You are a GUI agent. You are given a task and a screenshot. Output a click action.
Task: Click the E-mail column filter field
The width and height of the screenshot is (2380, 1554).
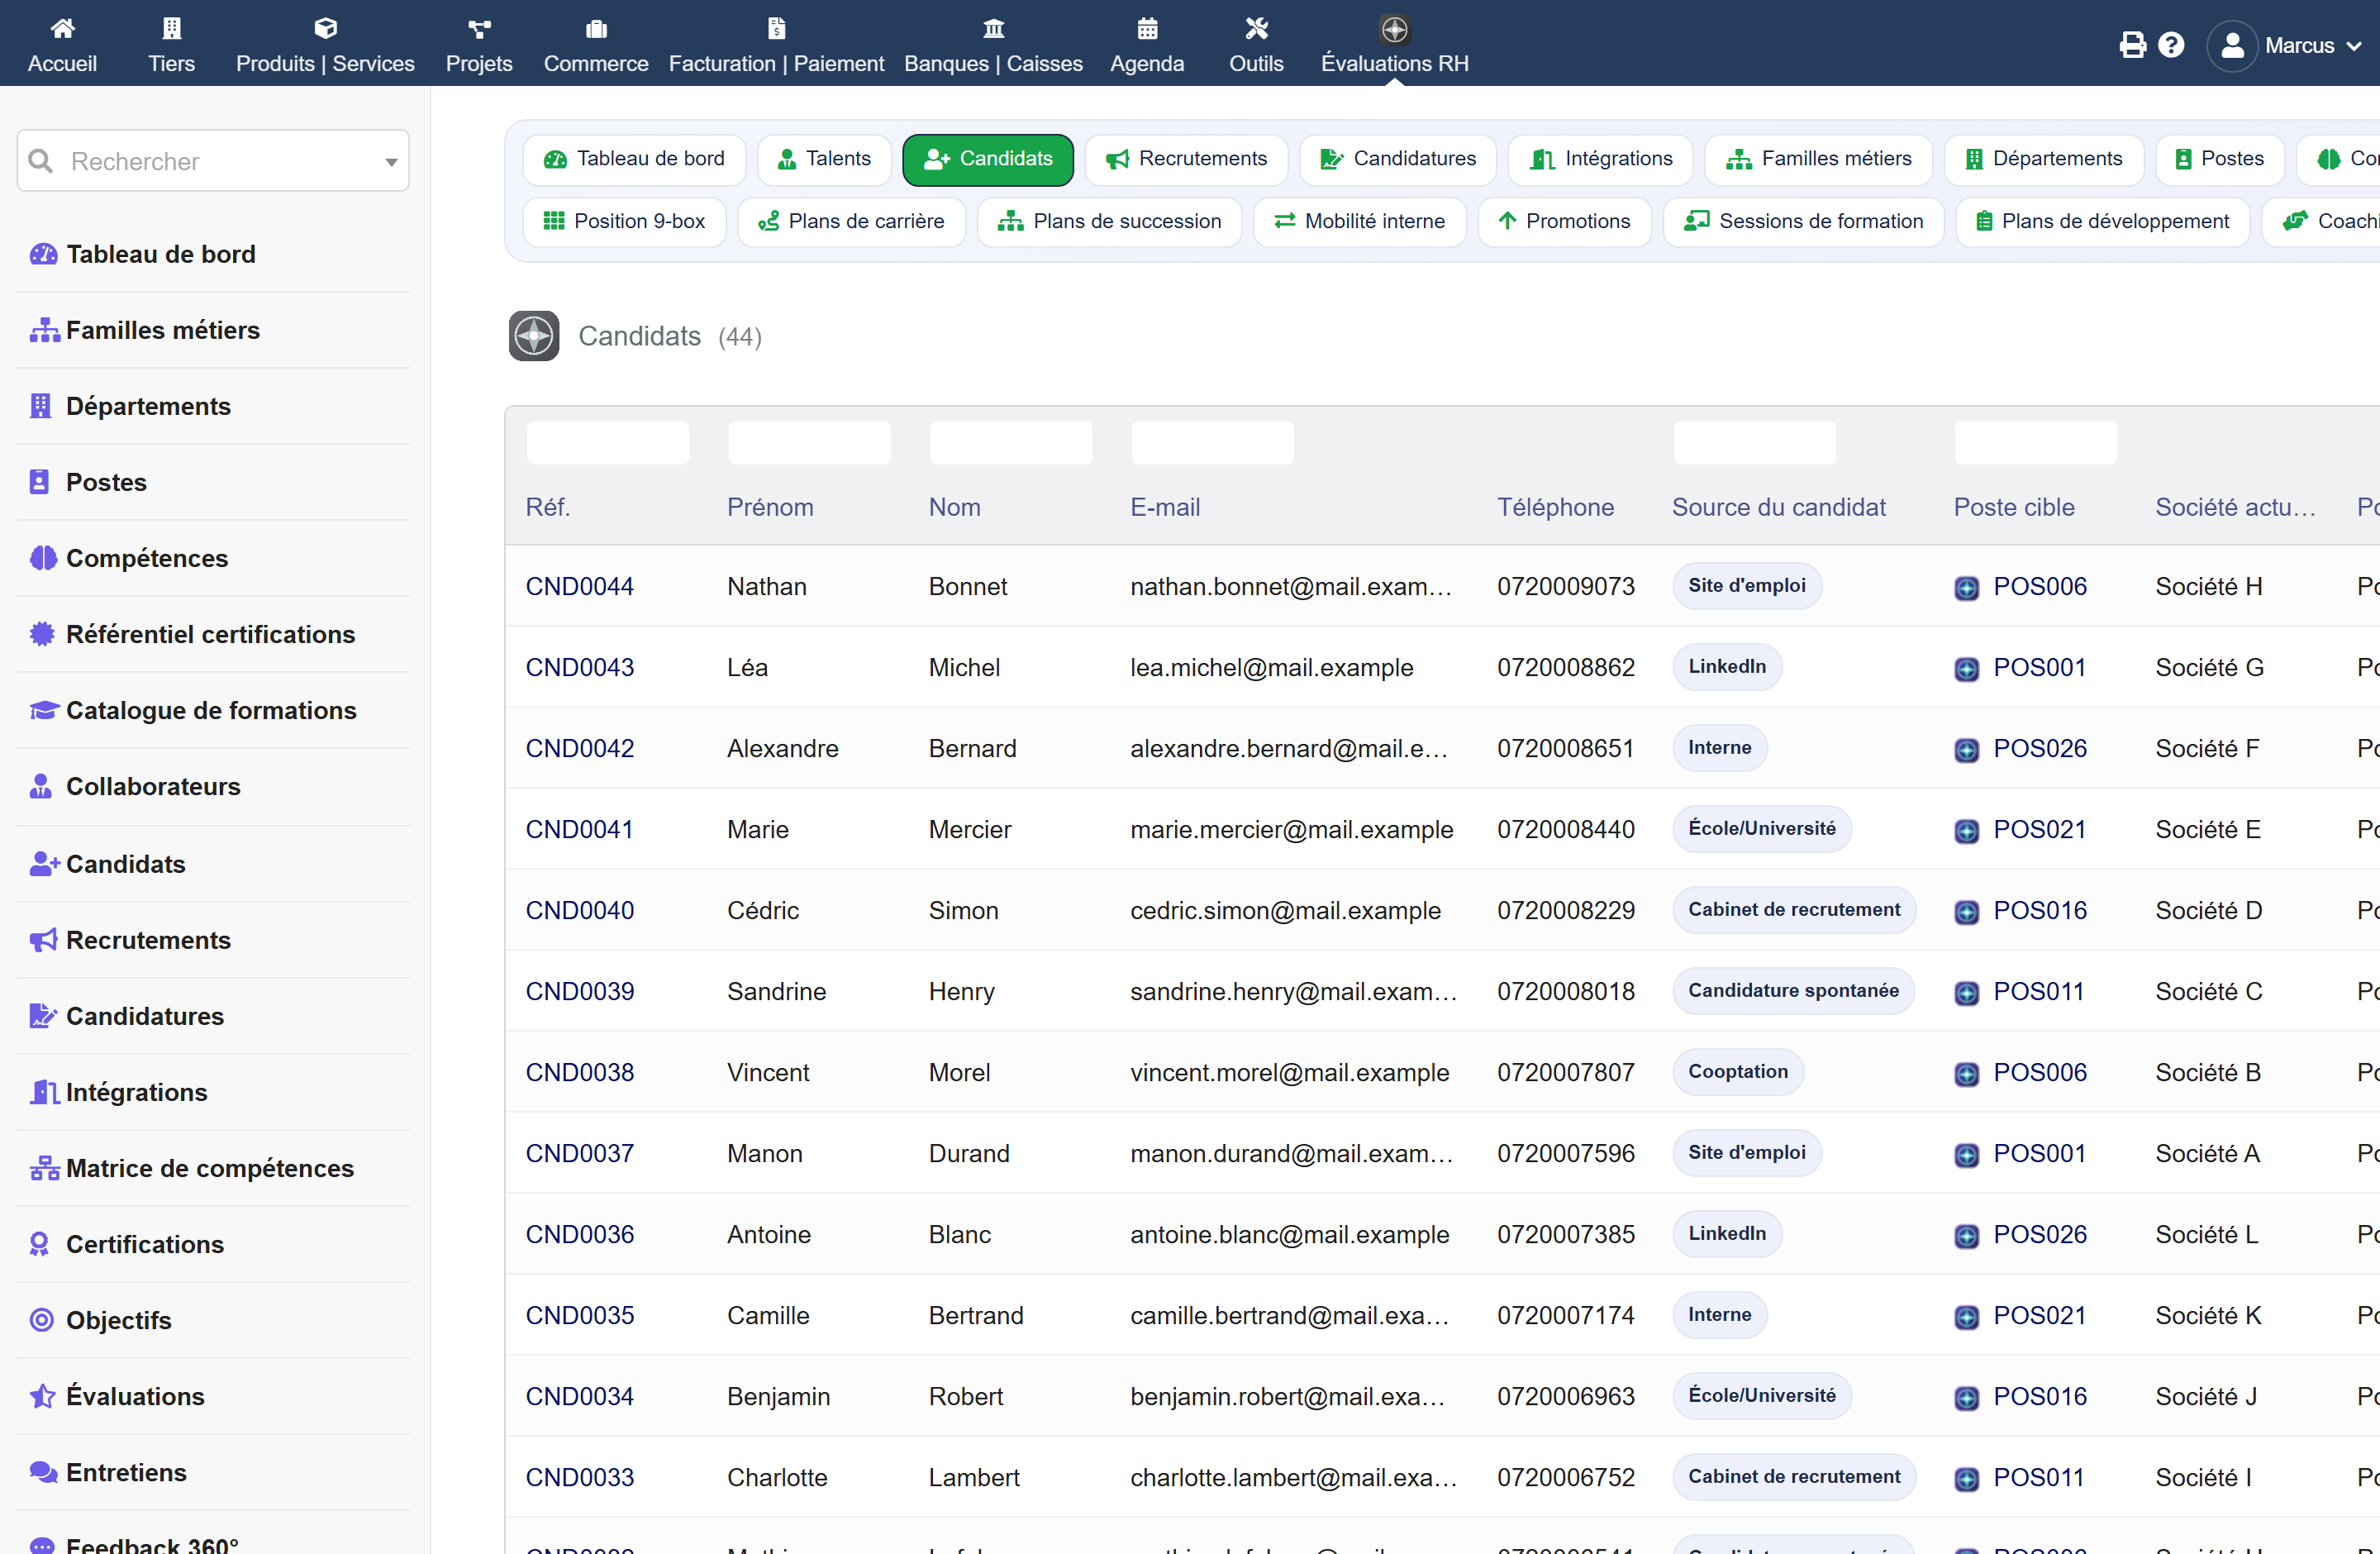(x=1212, y=443)
